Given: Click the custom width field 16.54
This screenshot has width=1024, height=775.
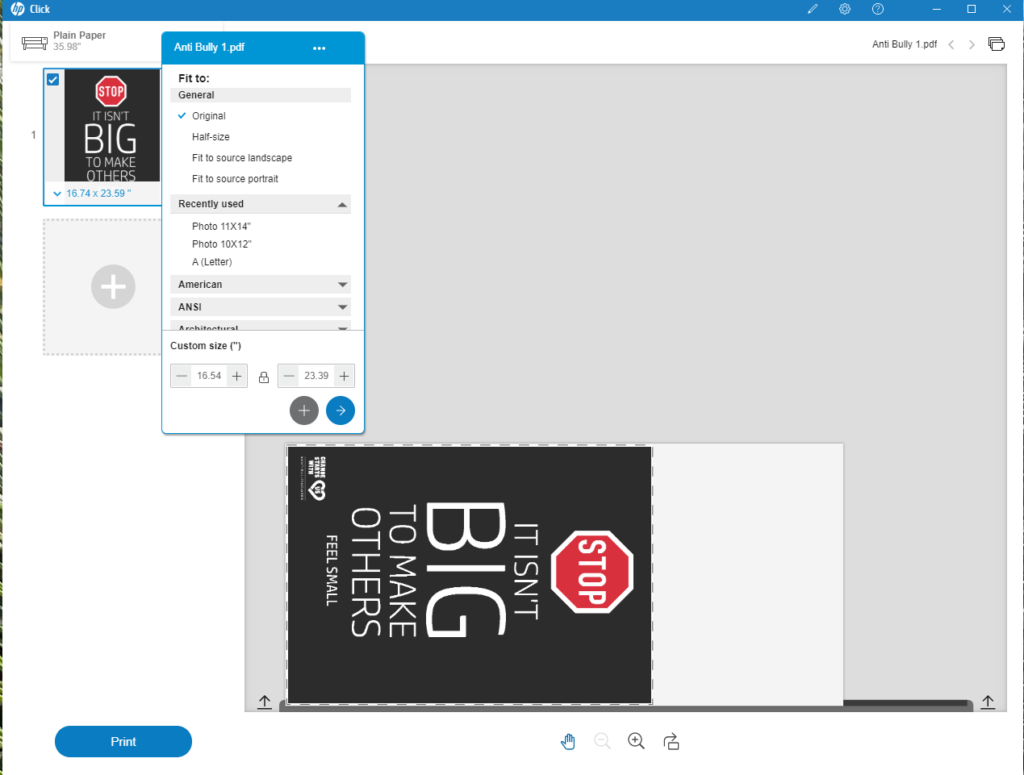Looking at the screenshot, I should coord(209,376).
